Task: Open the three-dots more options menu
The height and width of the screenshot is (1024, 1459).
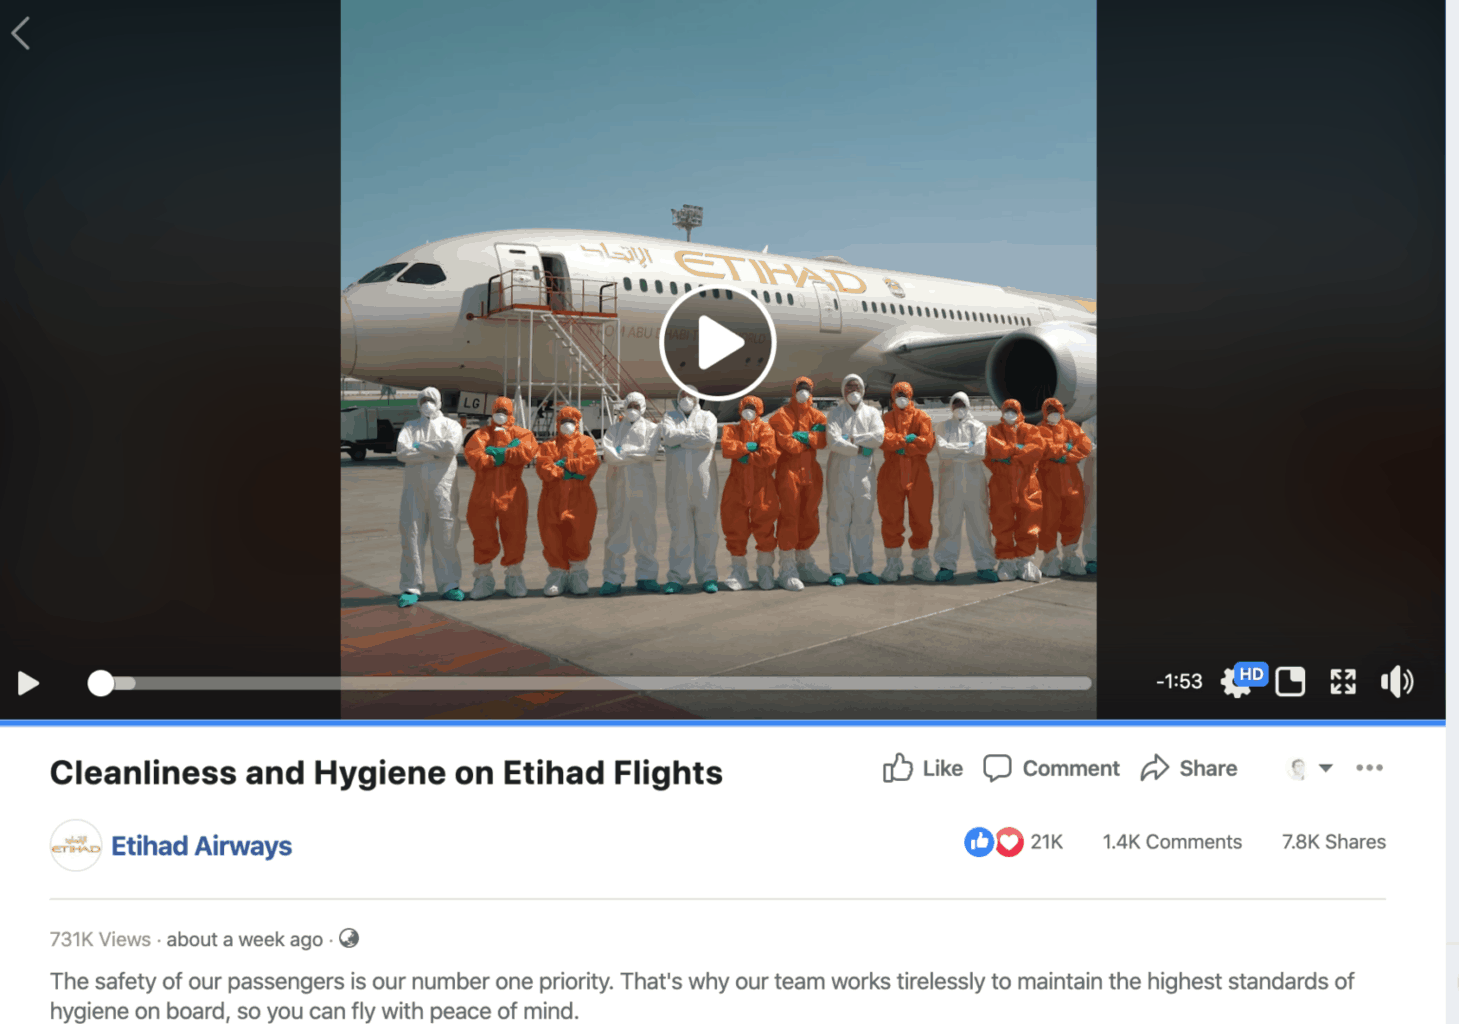Action: tap(1369, 768)
